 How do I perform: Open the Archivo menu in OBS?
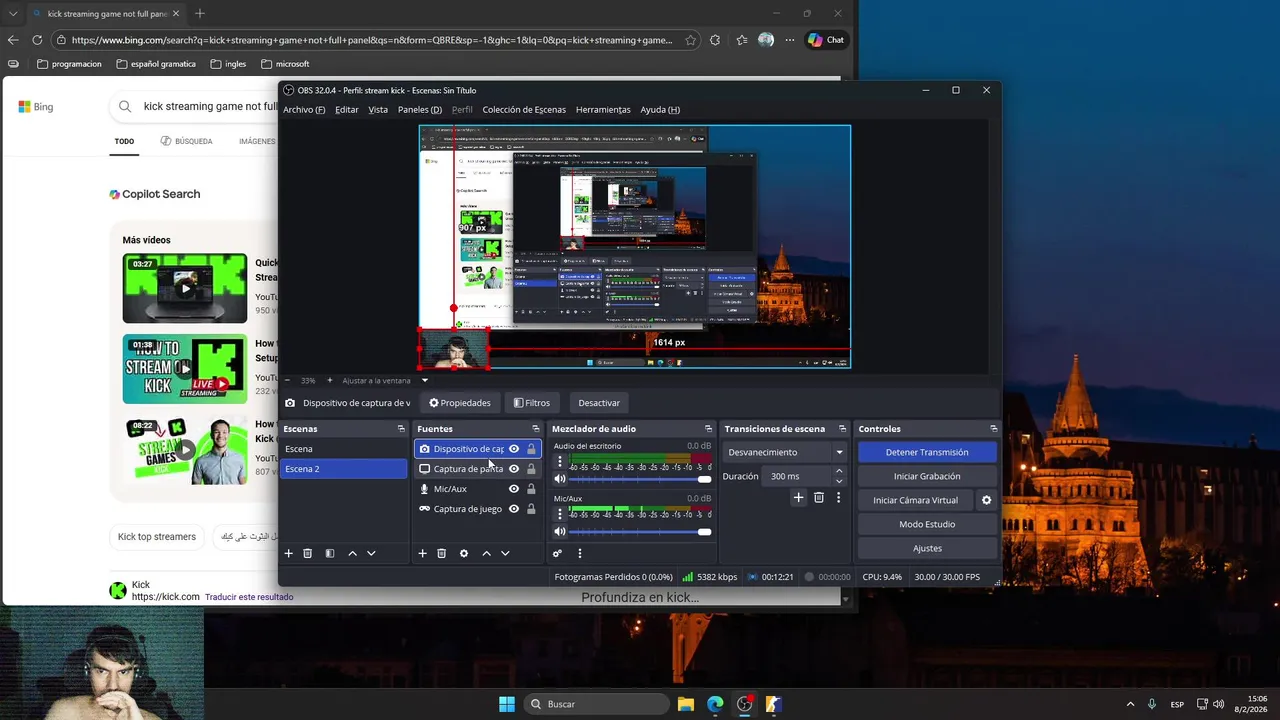[304, 110]
